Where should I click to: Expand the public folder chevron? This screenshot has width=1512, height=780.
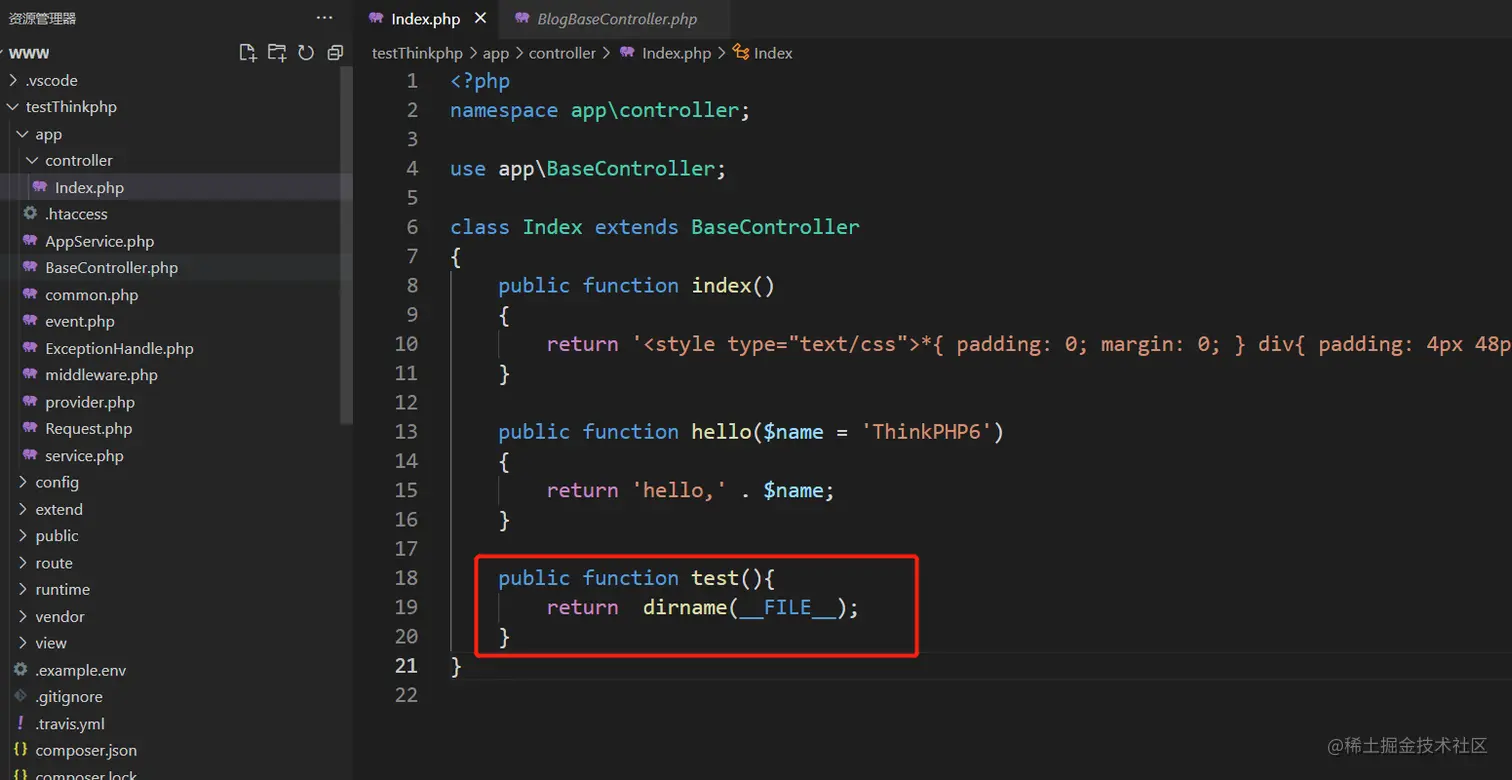[x=23, y=536]
